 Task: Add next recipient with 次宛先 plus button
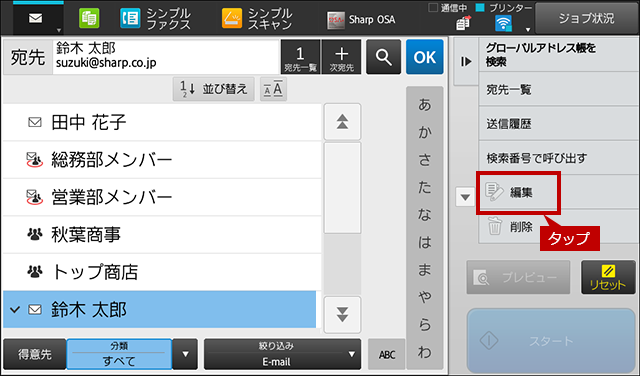click(342, 57)
